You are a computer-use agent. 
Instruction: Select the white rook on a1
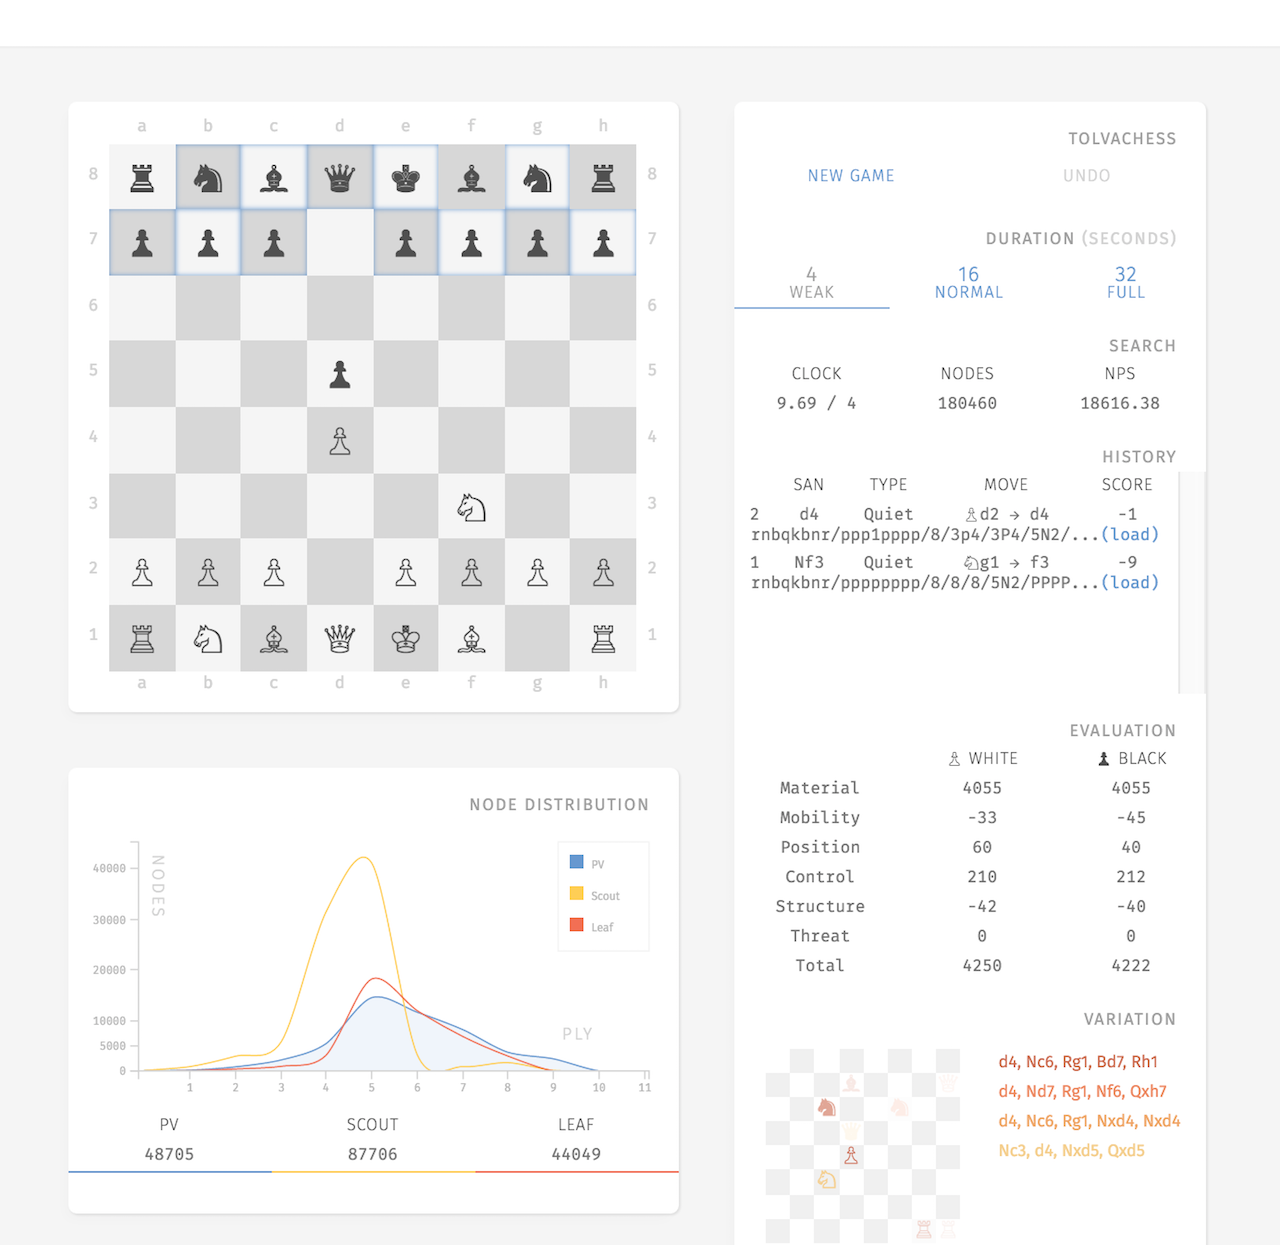(x=142, y=638)
